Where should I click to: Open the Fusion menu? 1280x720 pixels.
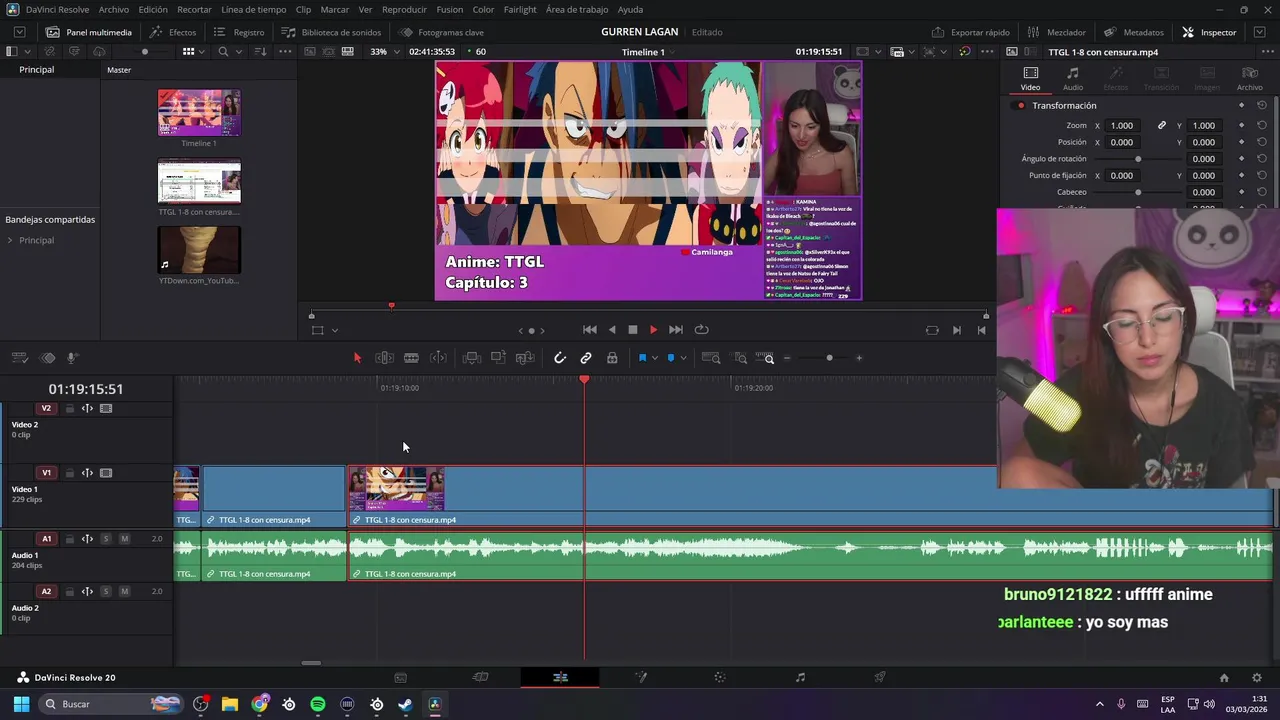pyautogui.click(x=450, y=9)
